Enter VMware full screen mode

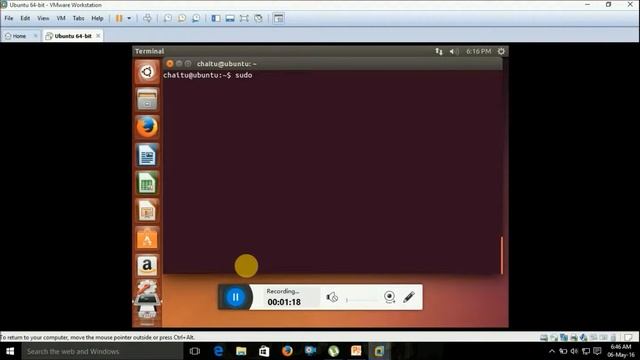tap(244, 18)
